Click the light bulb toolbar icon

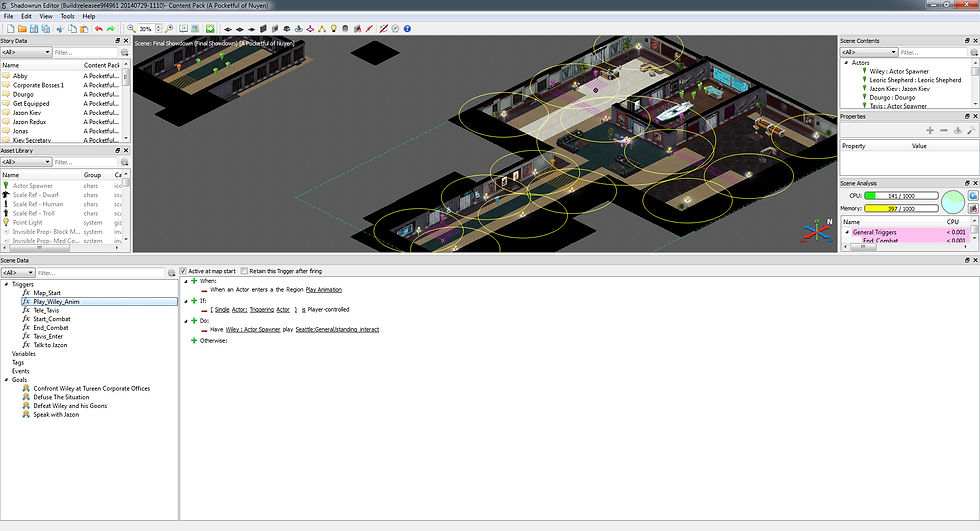[x=334, y=29]
